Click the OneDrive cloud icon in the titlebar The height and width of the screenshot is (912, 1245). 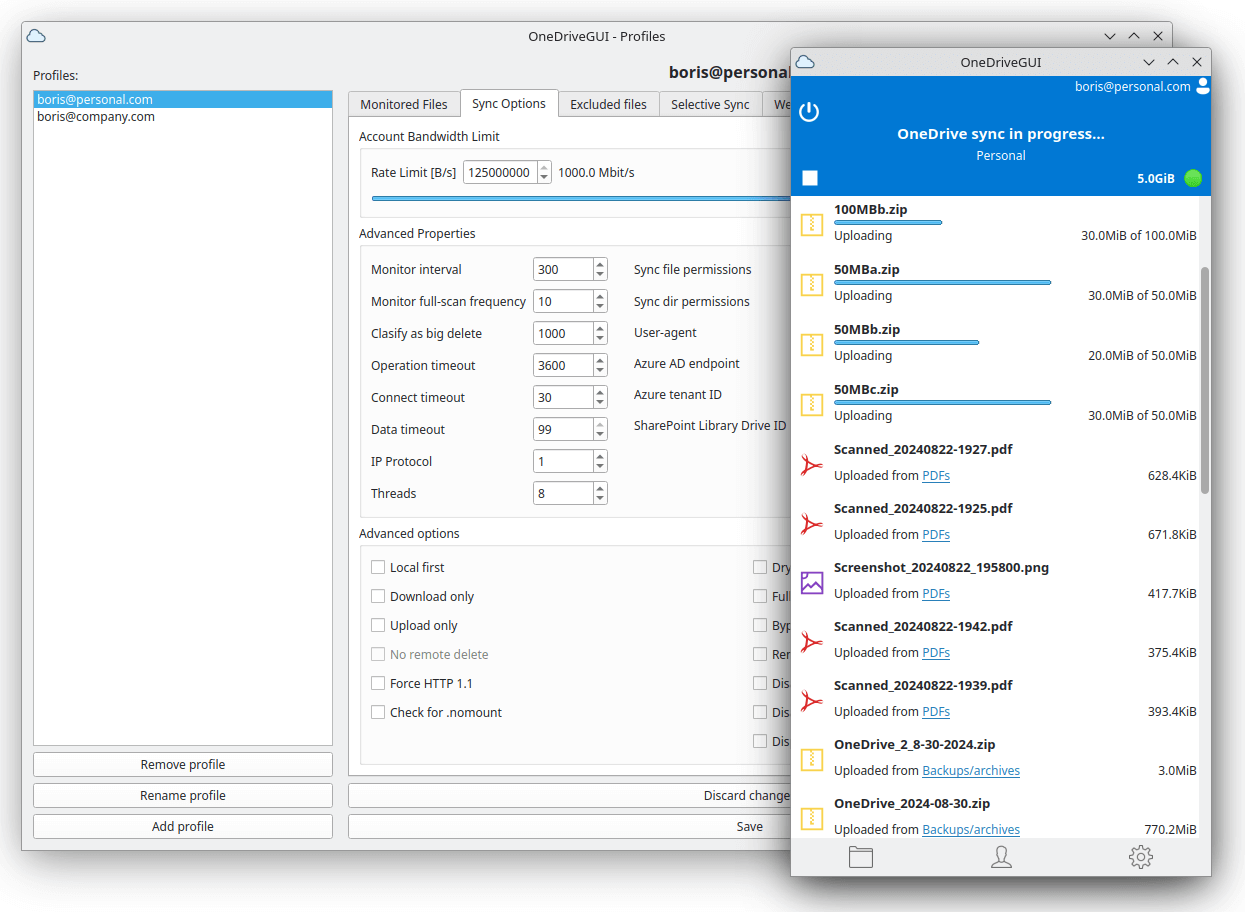pyautogui.click(x=806, y=62)
